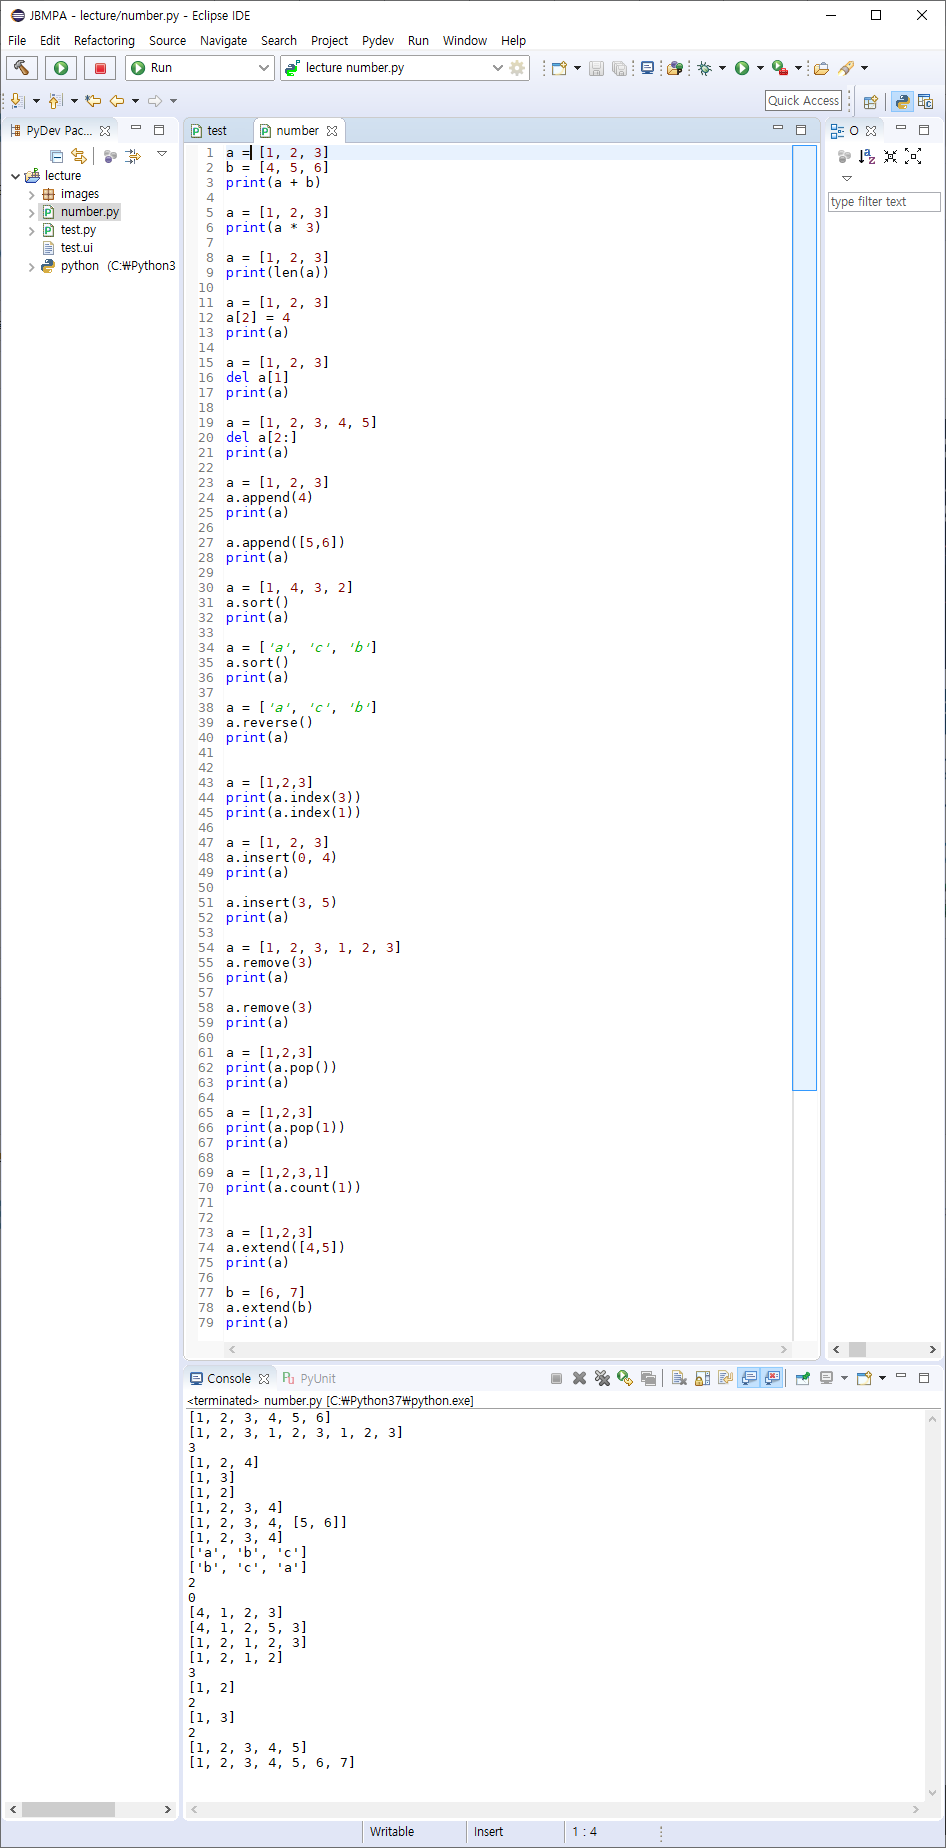Toggle alphabetical sort in Outline view
946x1848 pixels.
[867, 156]
